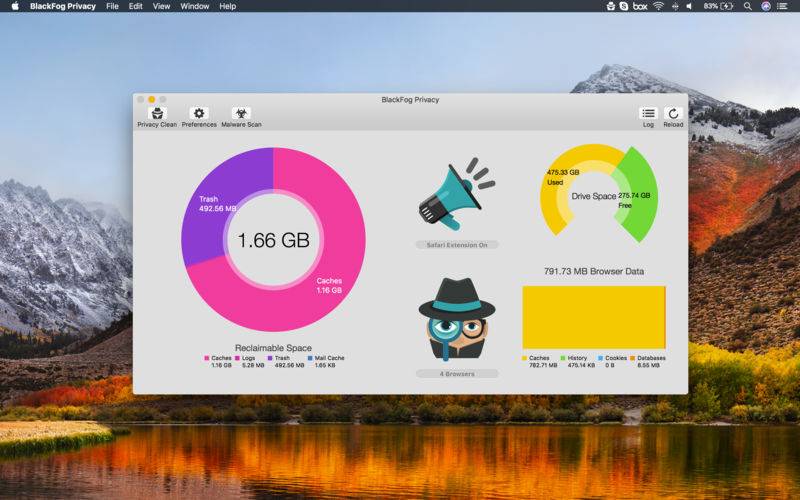Image resolution: width=800 pixels, height=500 pixels.
Task: Click the Bluetooth-like menu bar icon near Wi-Fi
Action: (x=675, y=6)
